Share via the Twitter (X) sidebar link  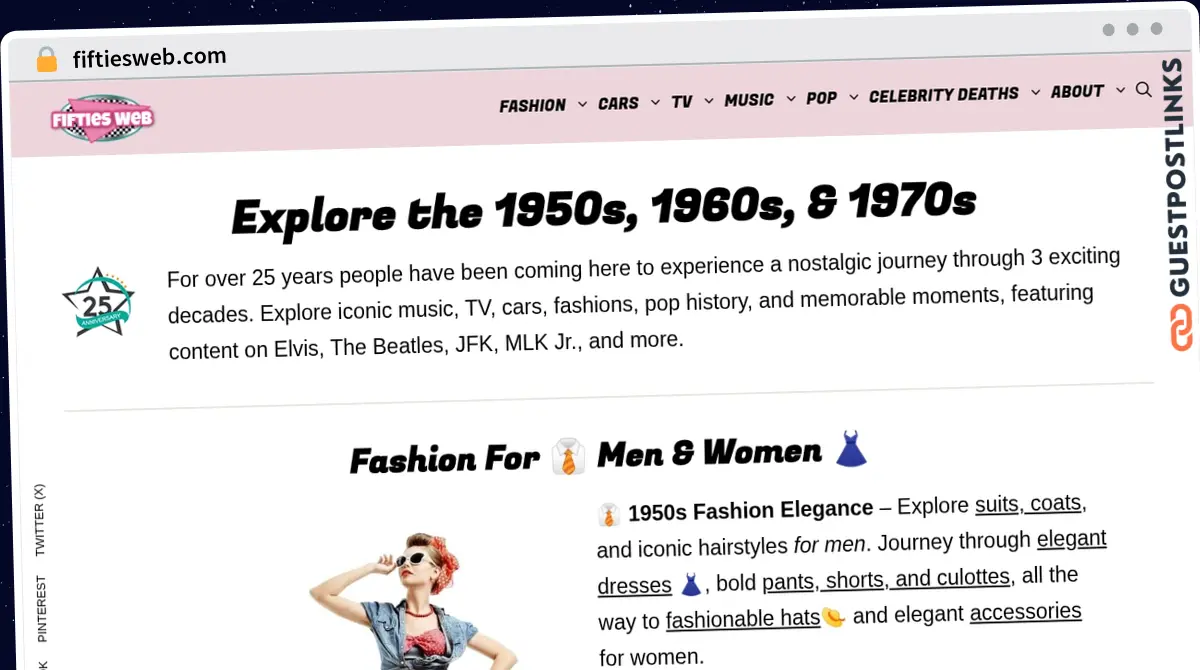tap(40, 520)
